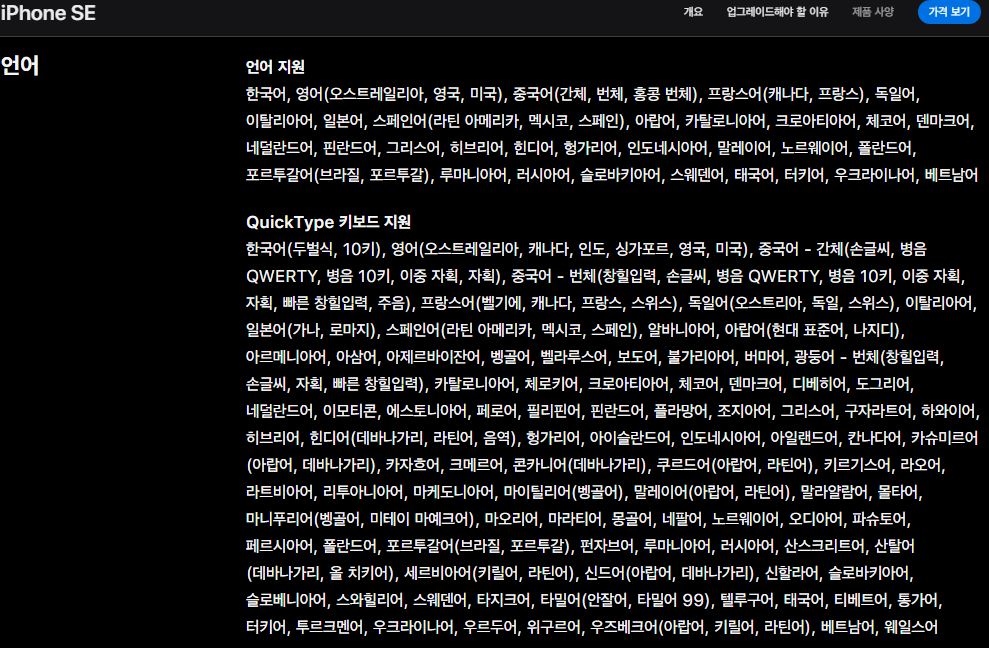Click the word 조지아어
The width and height of the screenshot is (989, 648).
point(744,412)
